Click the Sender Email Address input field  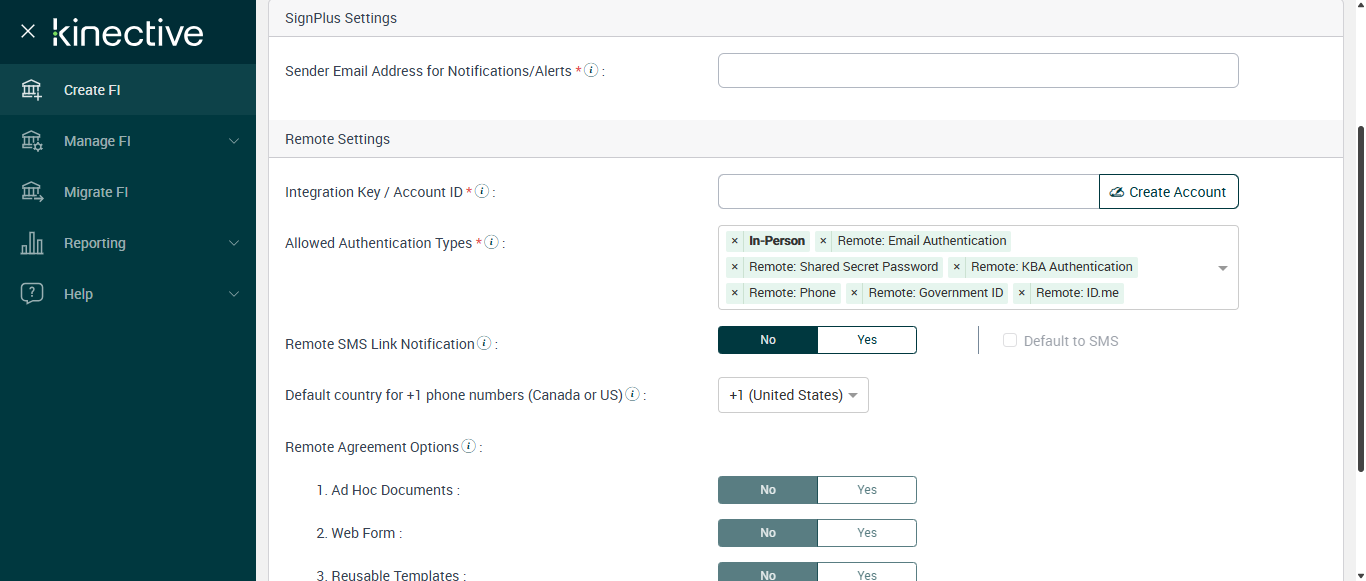click(977, 71)
